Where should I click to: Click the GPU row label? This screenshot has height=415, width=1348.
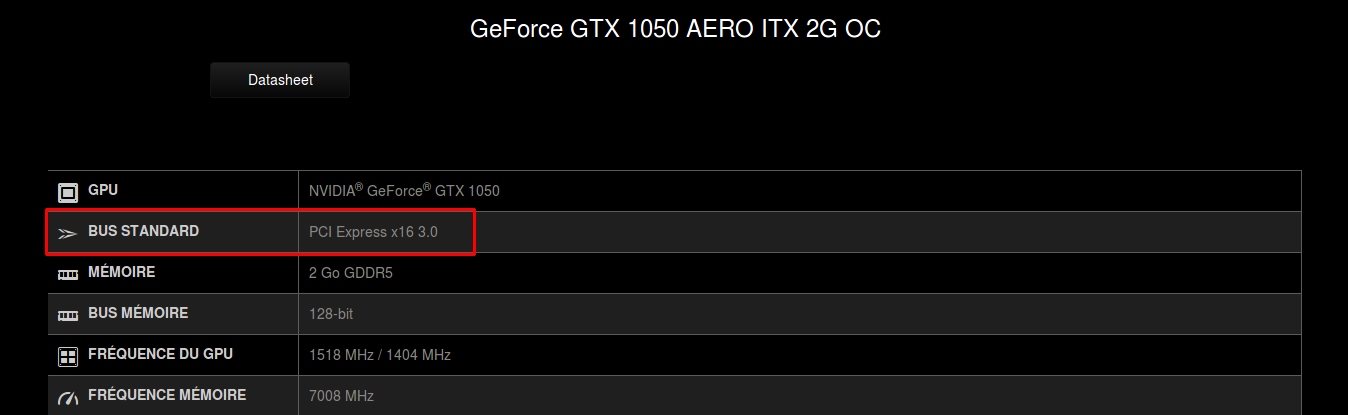(104, 190)
